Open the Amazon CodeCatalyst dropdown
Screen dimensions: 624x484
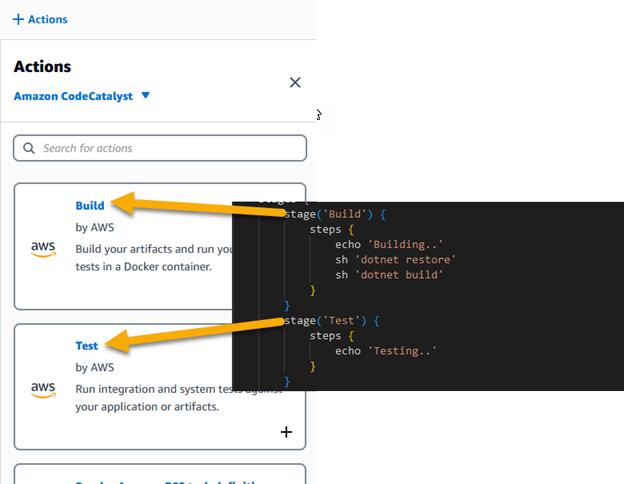click(82, 96)
